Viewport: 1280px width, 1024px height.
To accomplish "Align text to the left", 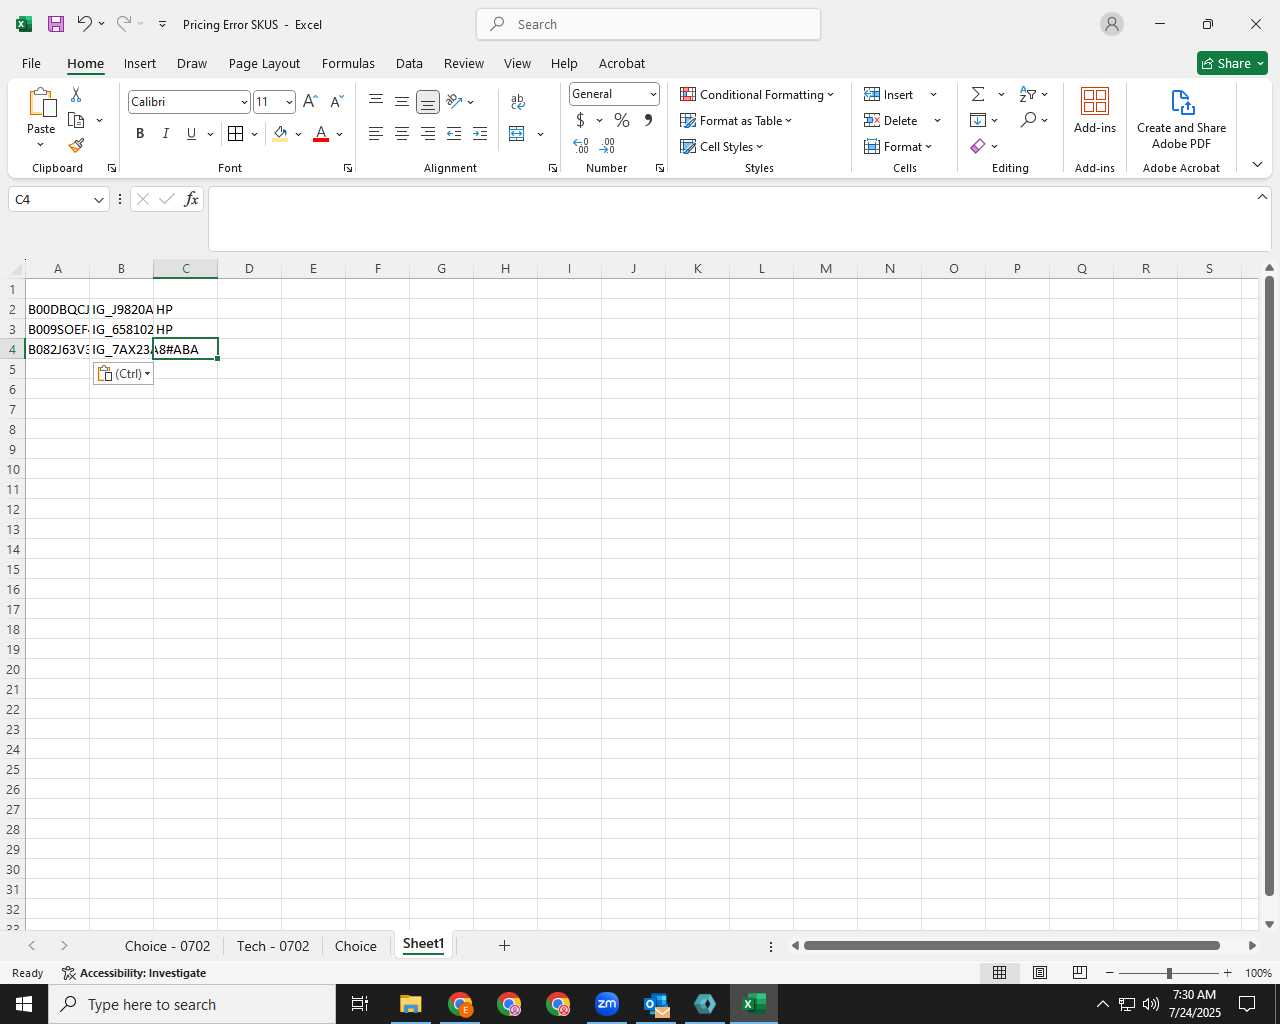I will (x=376, y=134).
